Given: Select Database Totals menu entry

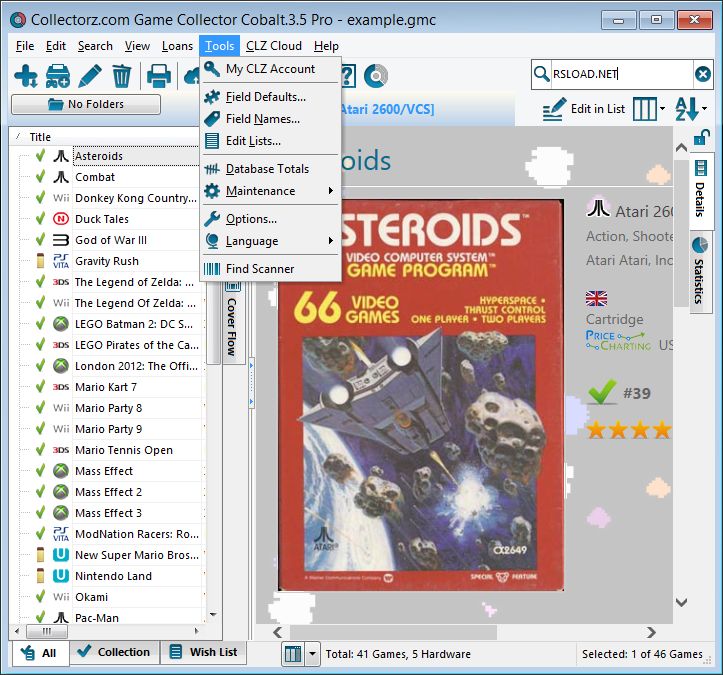Looking at the screenshot, I should (x=270, y=169).
